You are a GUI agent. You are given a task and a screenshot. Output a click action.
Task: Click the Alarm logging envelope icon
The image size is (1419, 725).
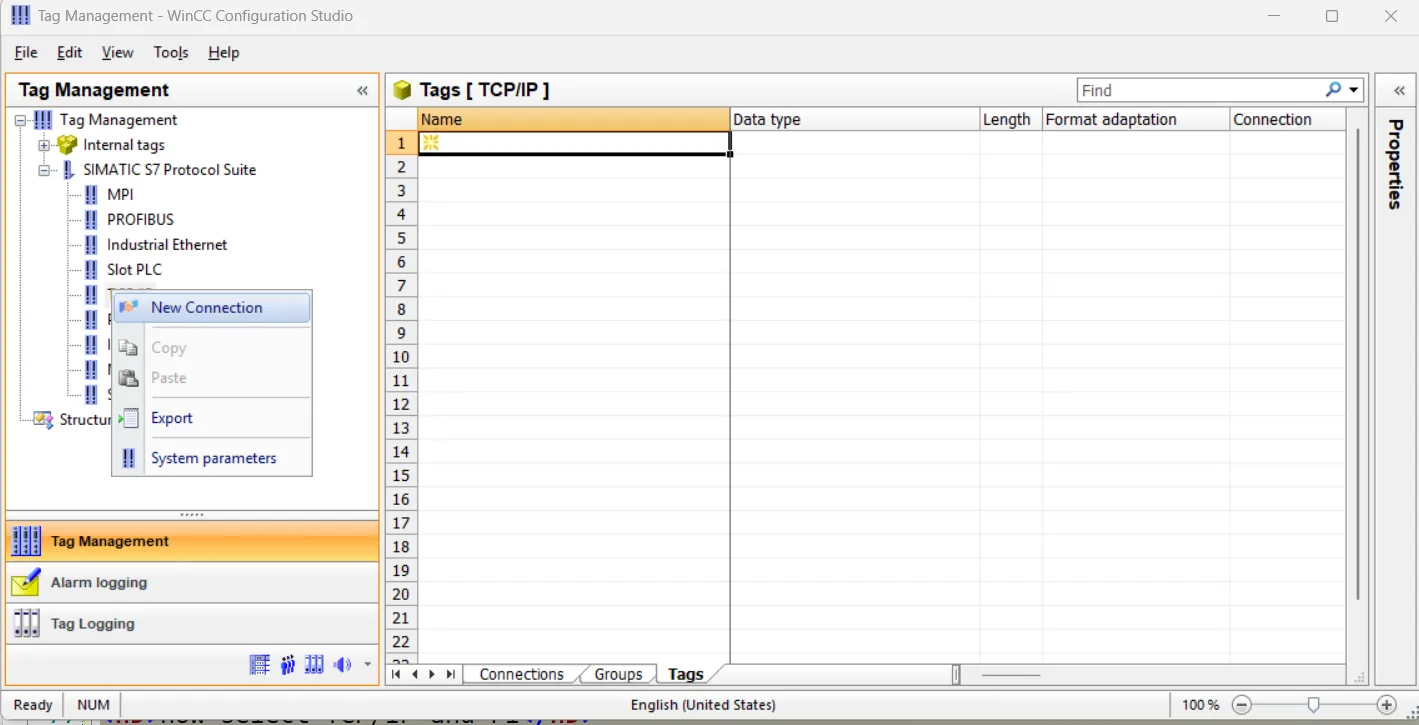point(26,582)
